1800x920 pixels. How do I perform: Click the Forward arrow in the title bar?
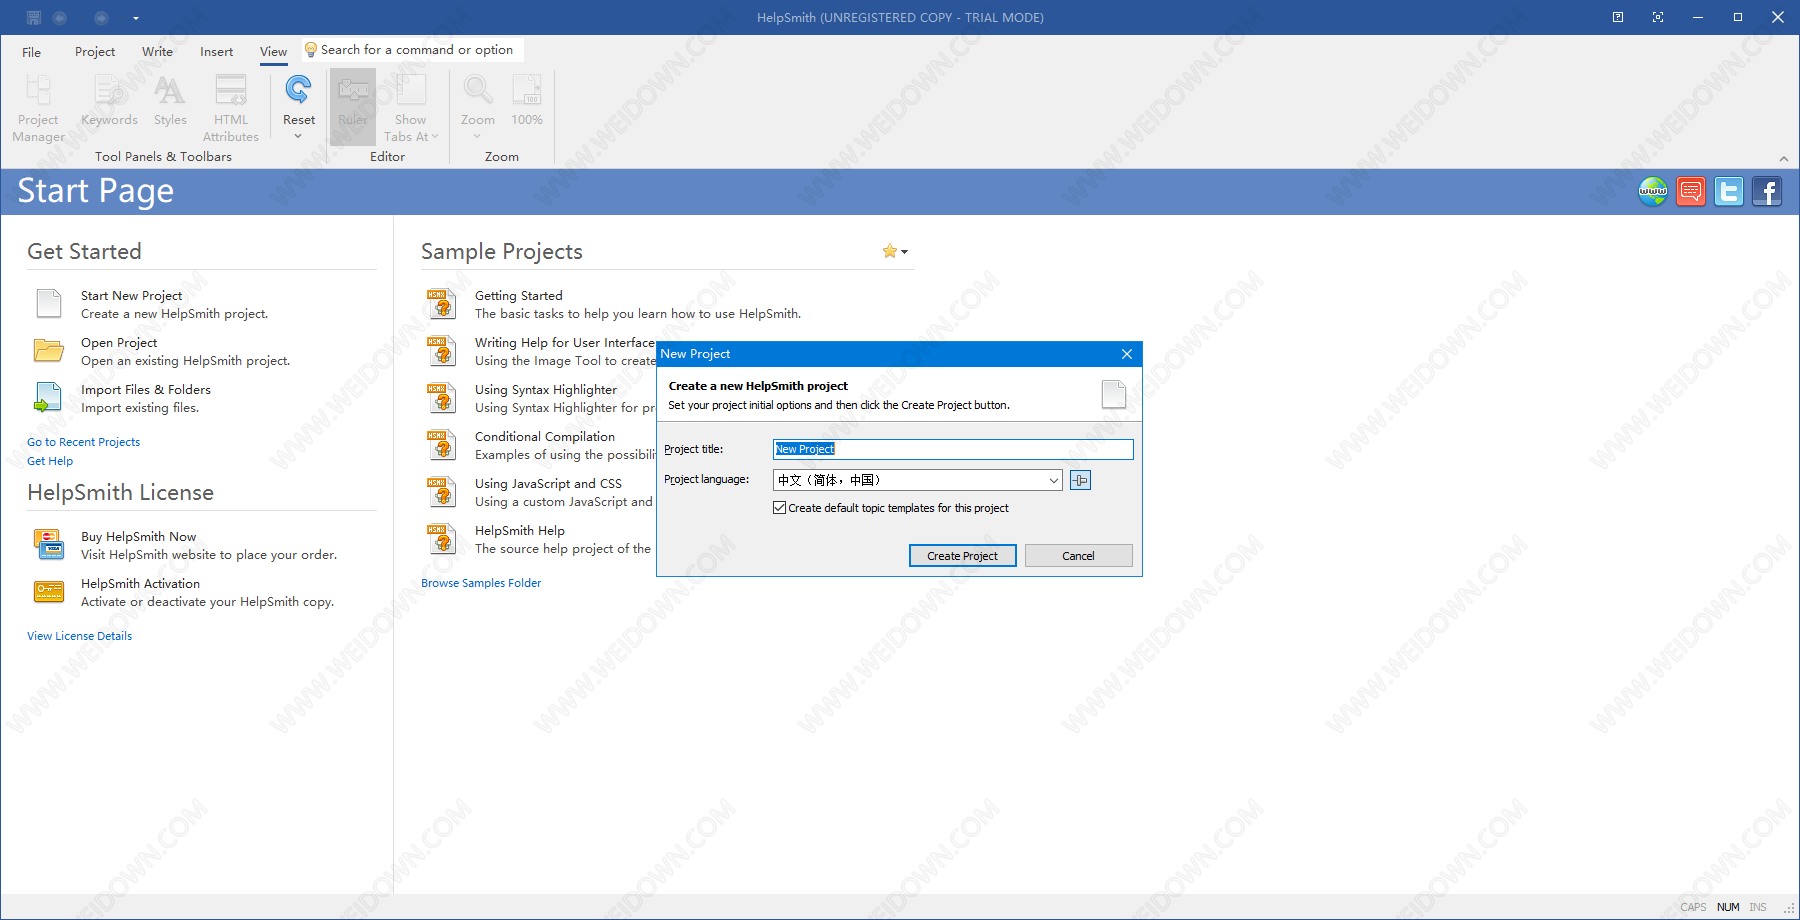click(101, 17)
